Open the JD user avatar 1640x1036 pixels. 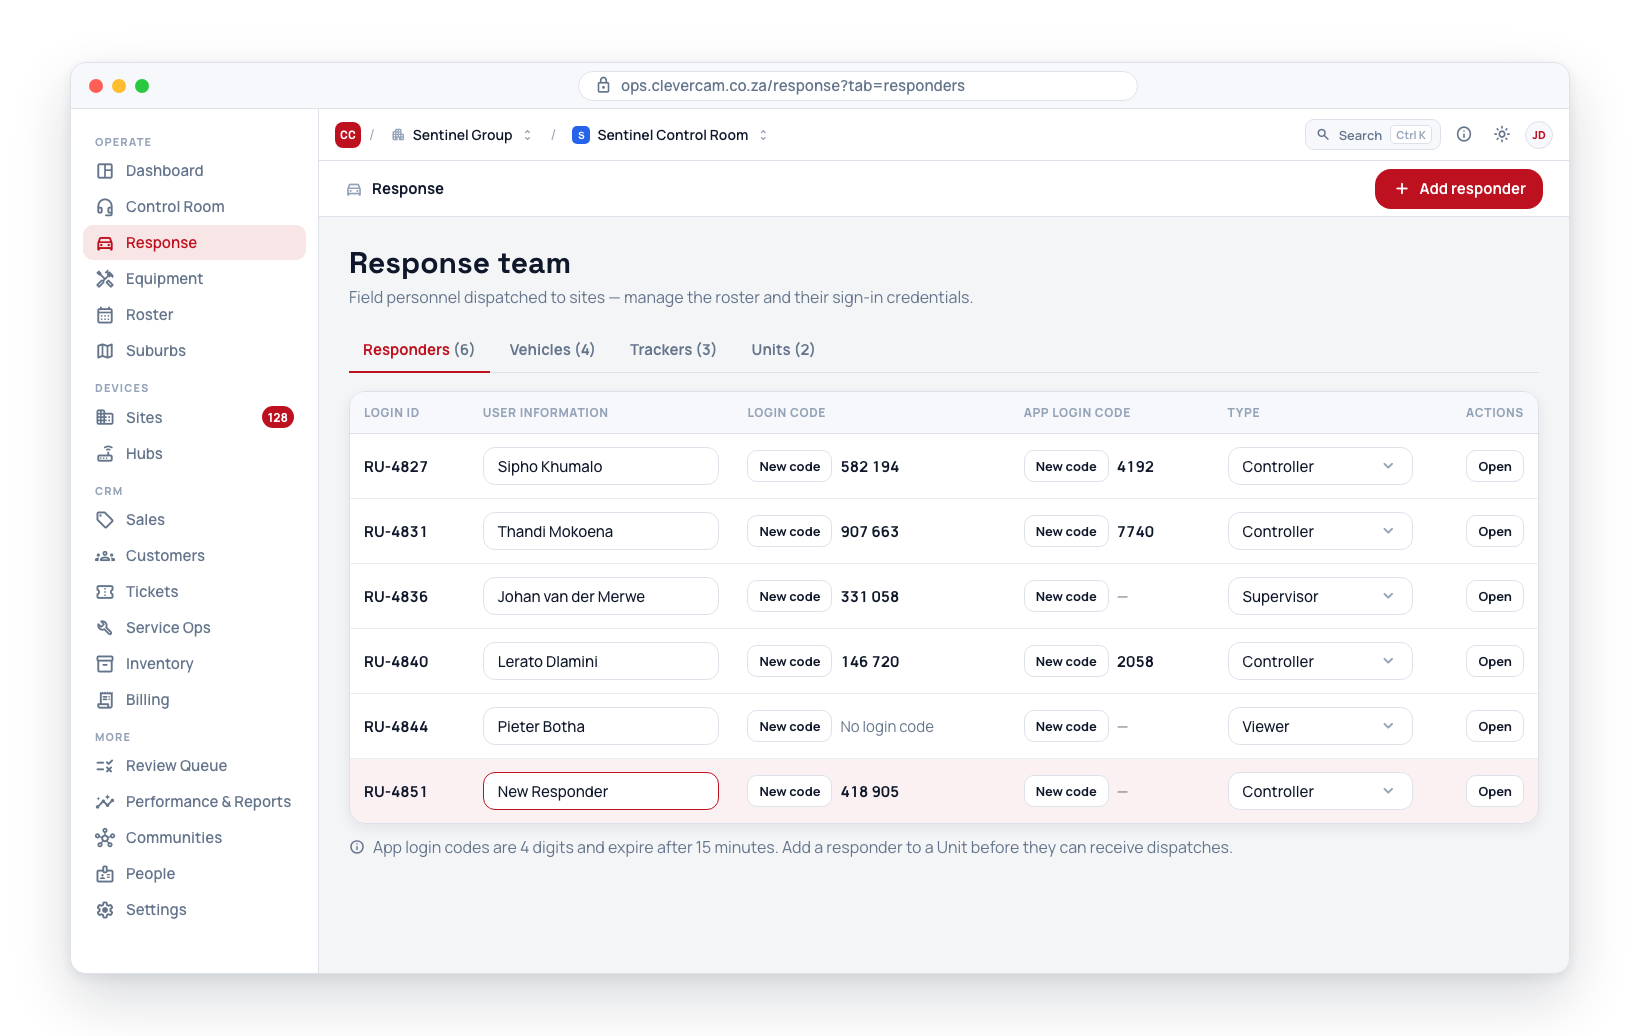click(x=1539, y=135)
